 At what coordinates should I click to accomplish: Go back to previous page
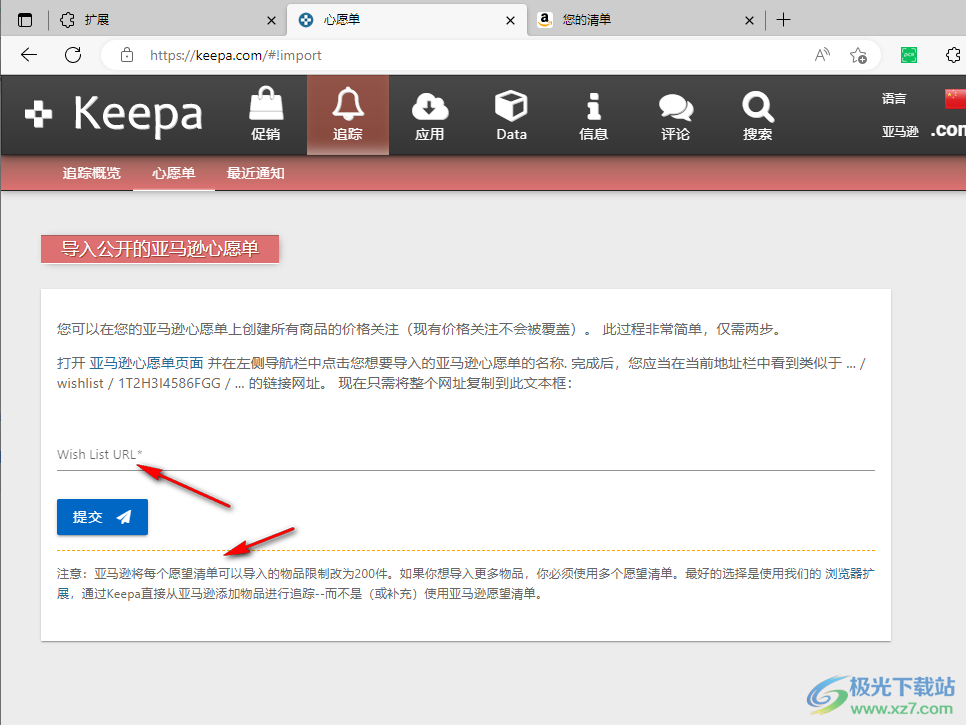click(29, 55)
